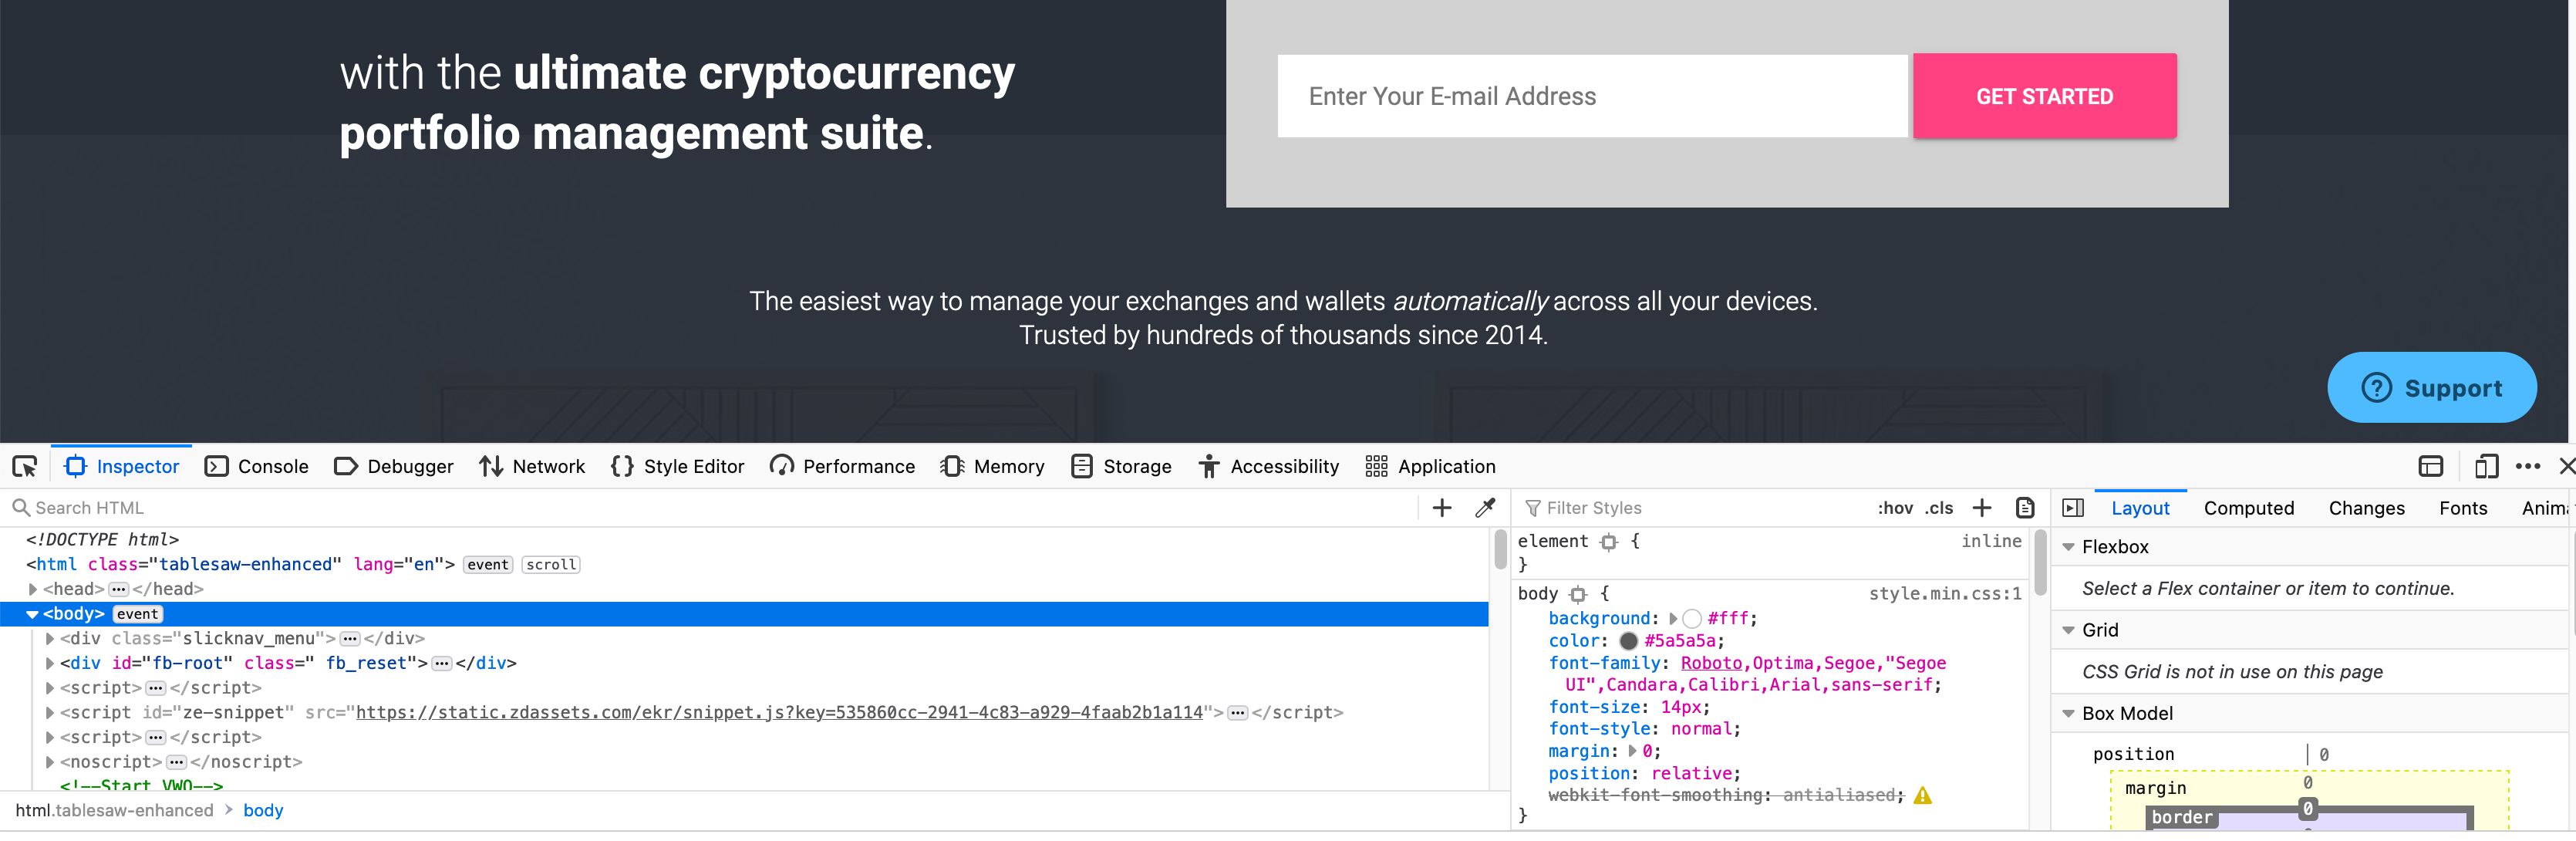Select body in the breadcrumb bar
The image size is (2576, 841).
[x=263, y=811]
